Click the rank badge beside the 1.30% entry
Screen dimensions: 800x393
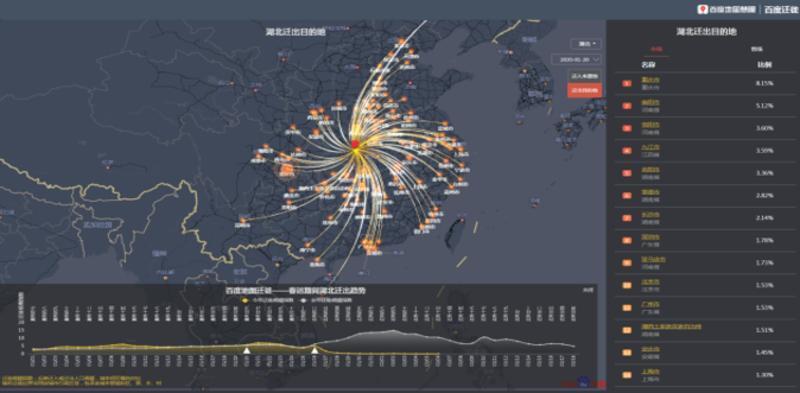tap(627, 375)
